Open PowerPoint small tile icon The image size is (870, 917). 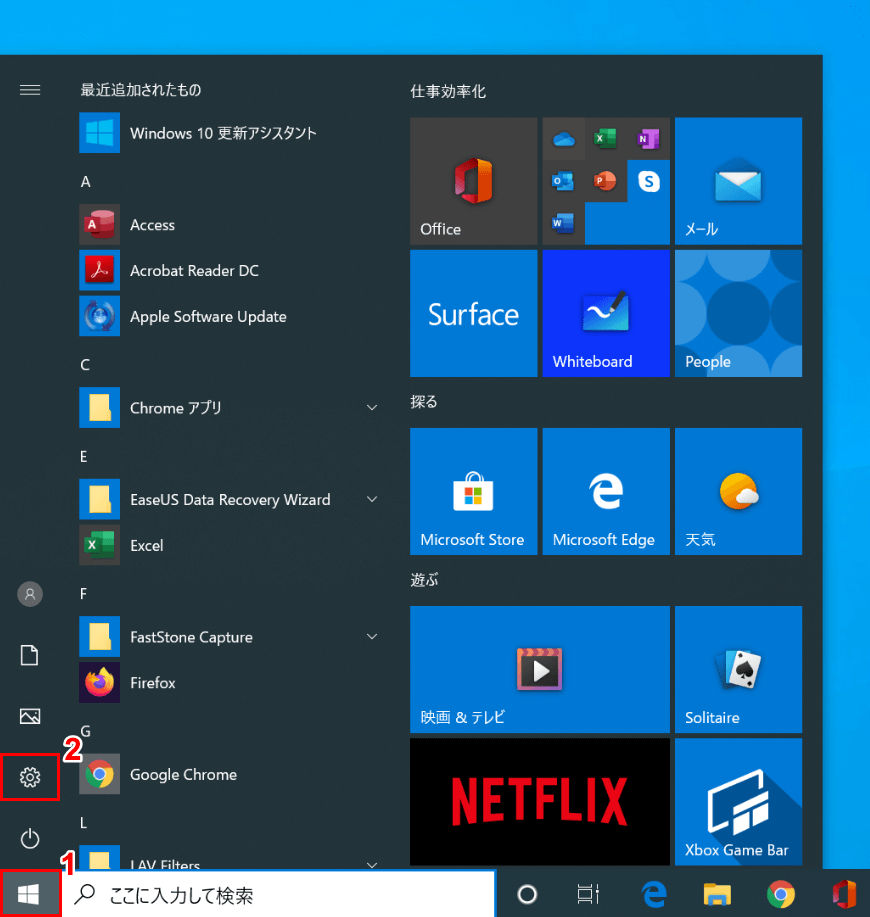click(x=606, y=181)
